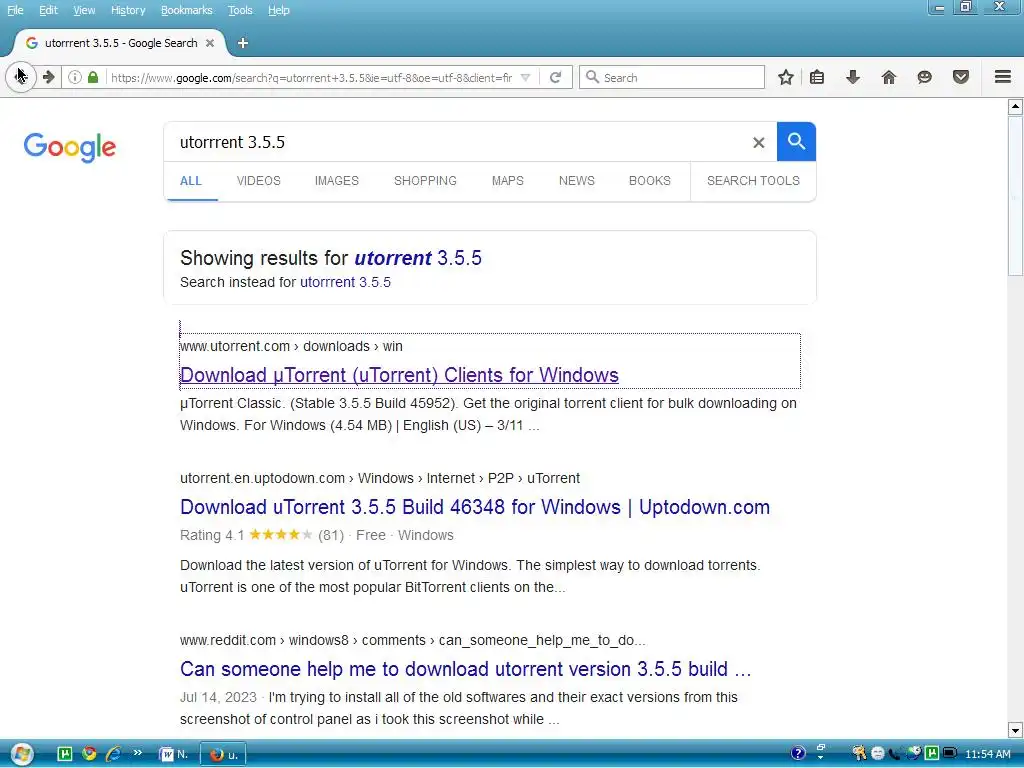Image resolution: width=1024 pixels, height=768 pixels.
Task: Open the Windows Start button
Action: 21,754
